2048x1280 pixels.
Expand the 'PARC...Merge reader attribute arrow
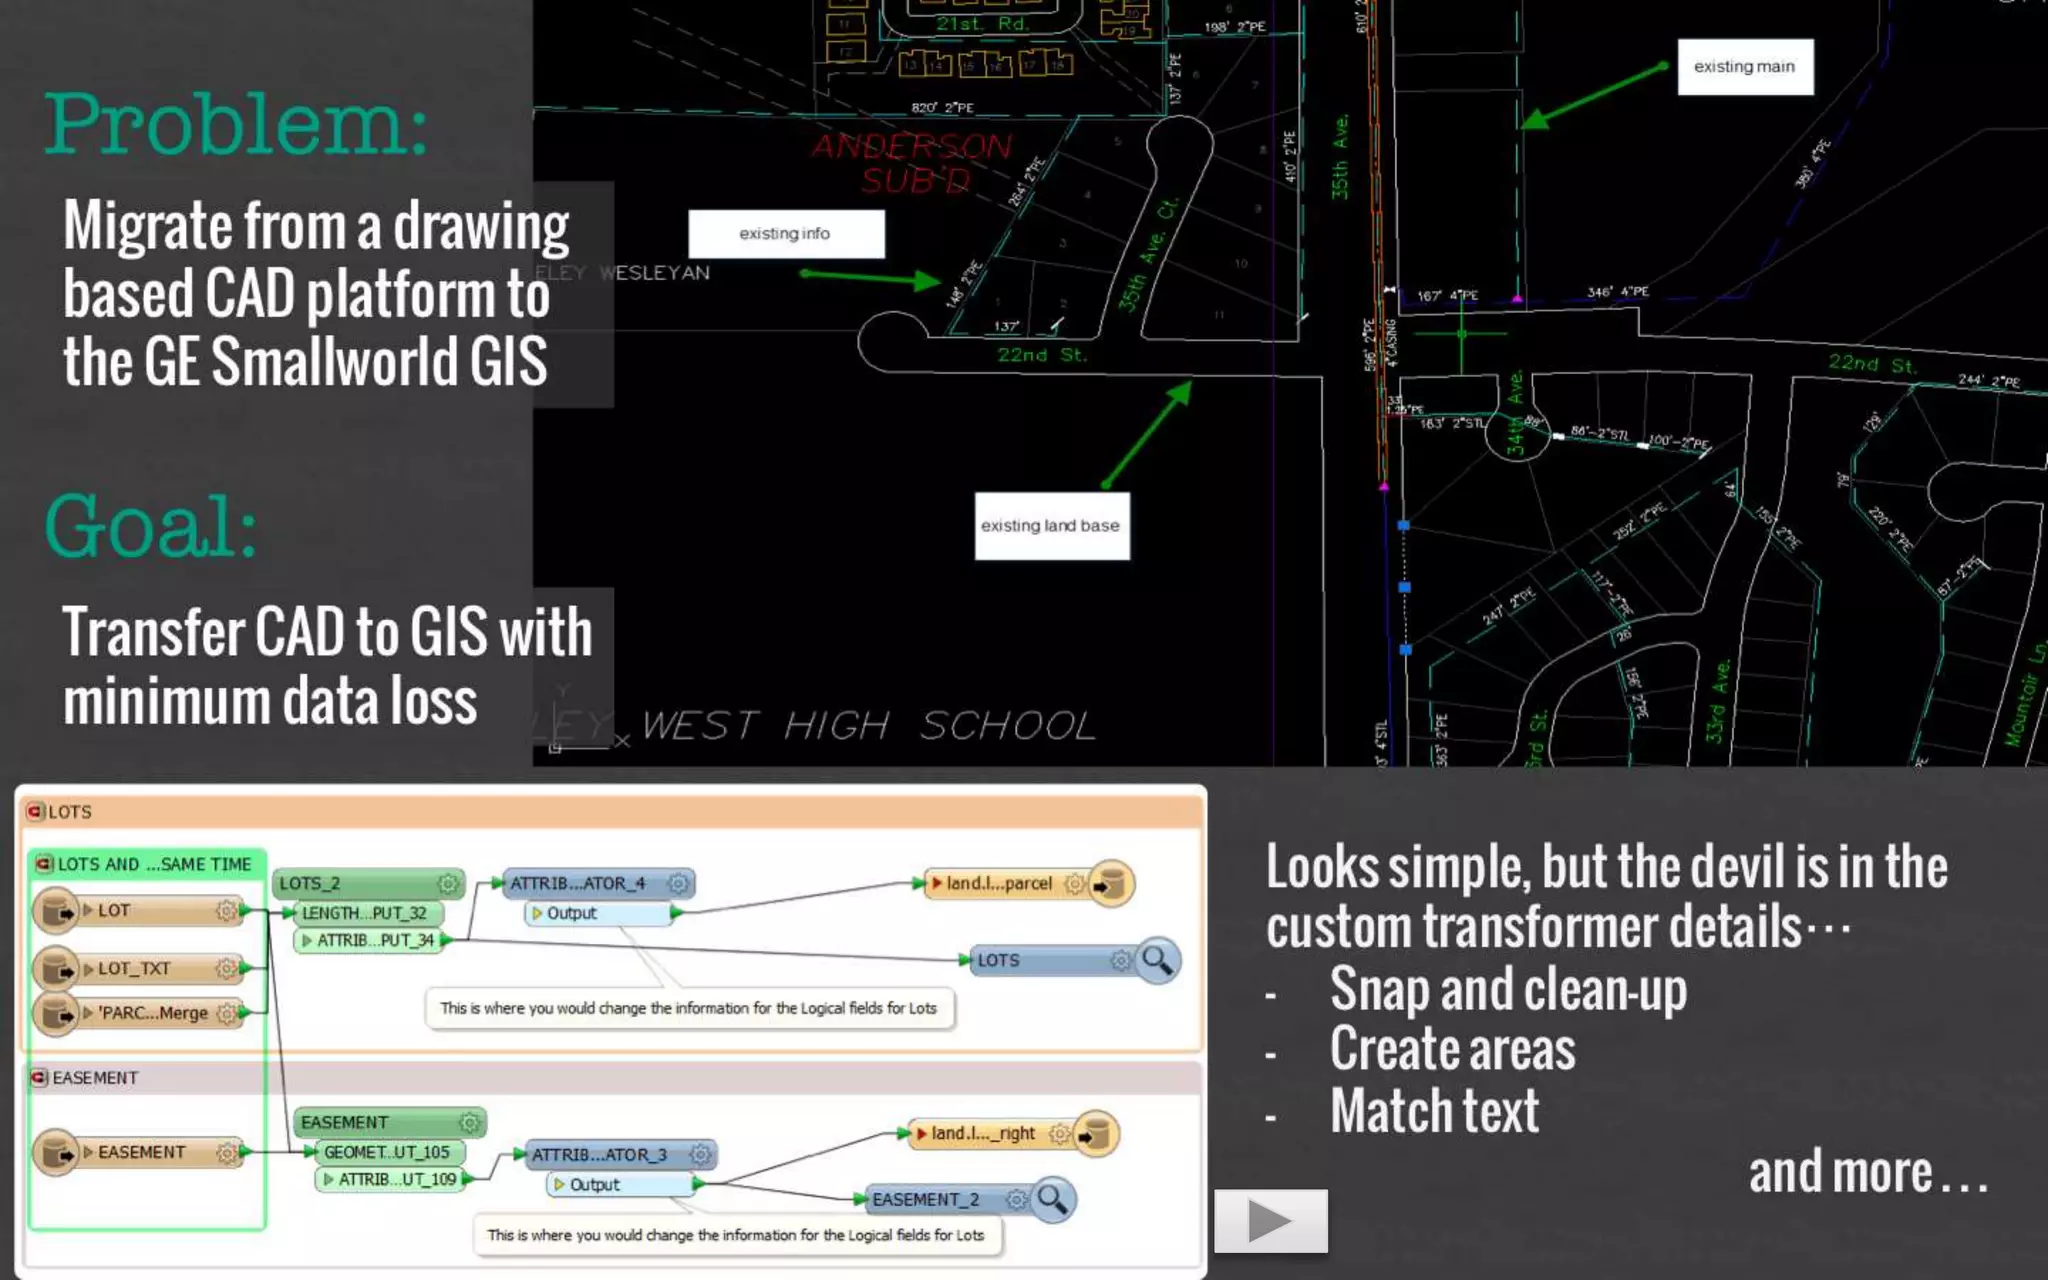tap(88, 1013)
